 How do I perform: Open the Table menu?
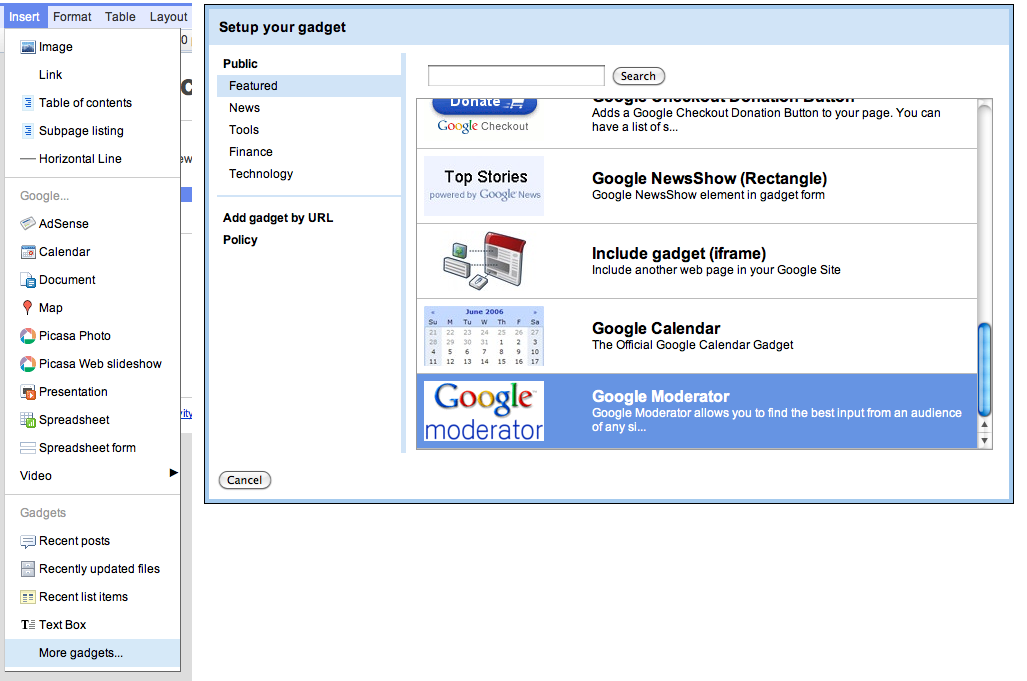[121, 16]
